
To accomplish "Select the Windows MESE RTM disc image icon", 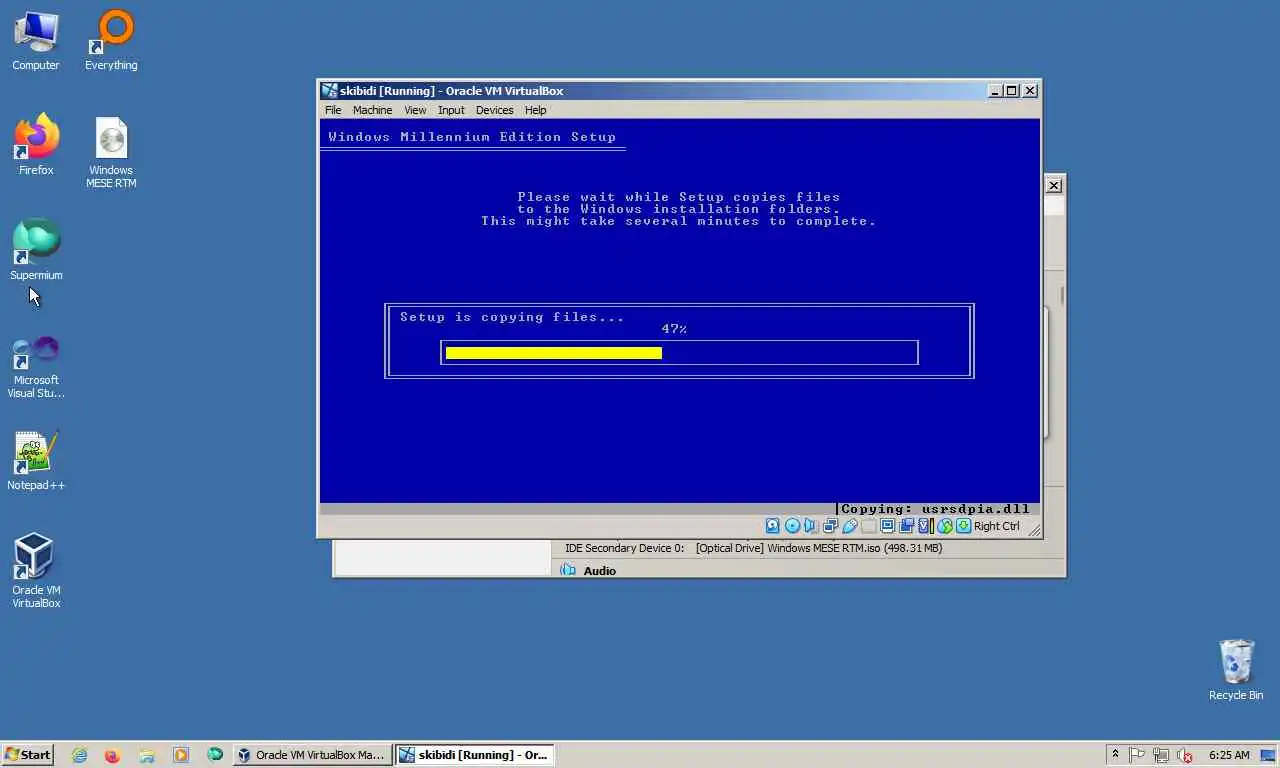I will [x=111, y=153].
